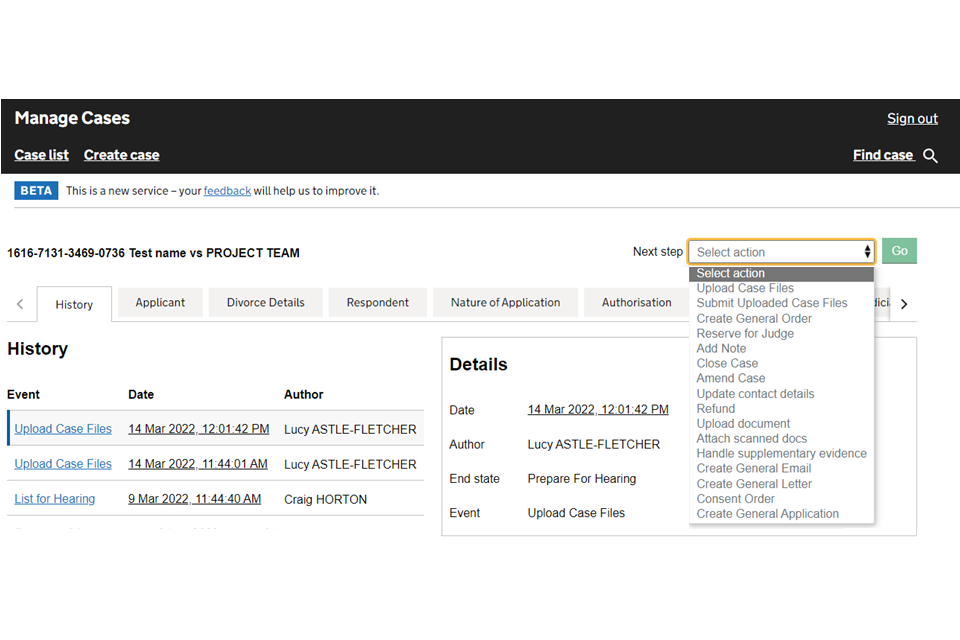Select the Refund action option
Screen dimensions: 960x640
(716, 408)
